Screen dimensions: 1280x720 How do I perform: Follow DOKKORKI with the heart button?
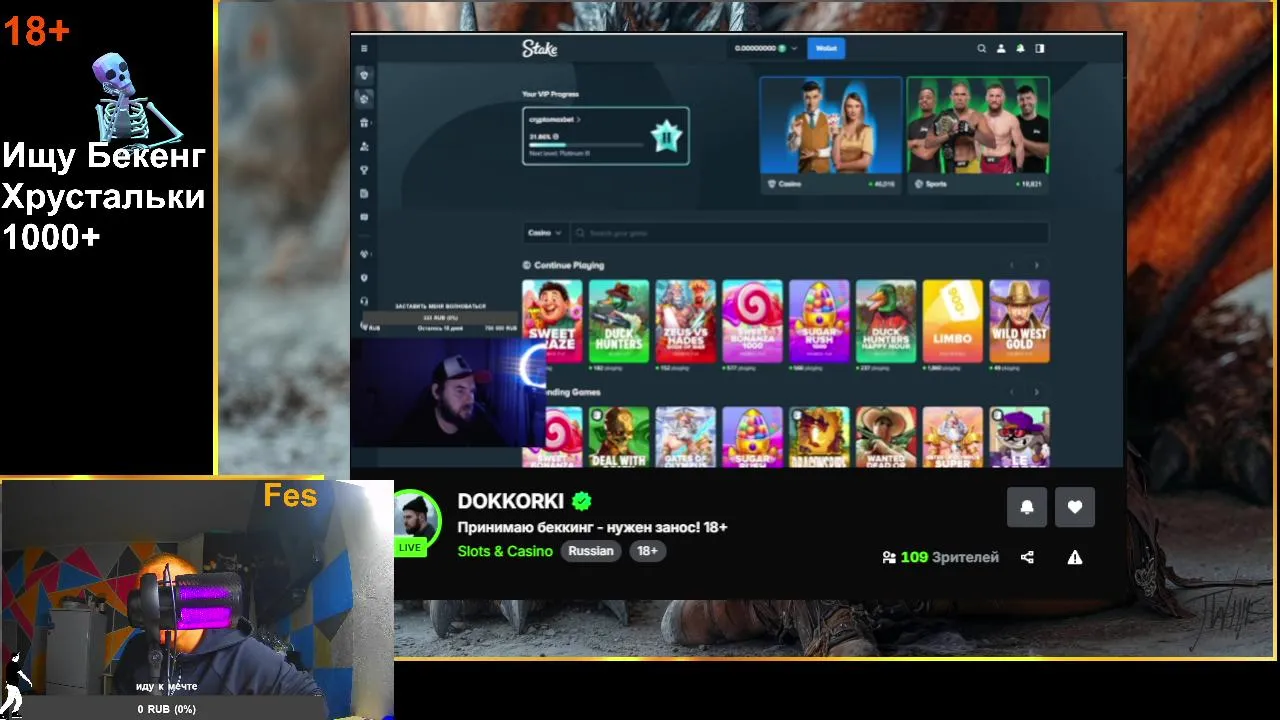point(1075,507)
